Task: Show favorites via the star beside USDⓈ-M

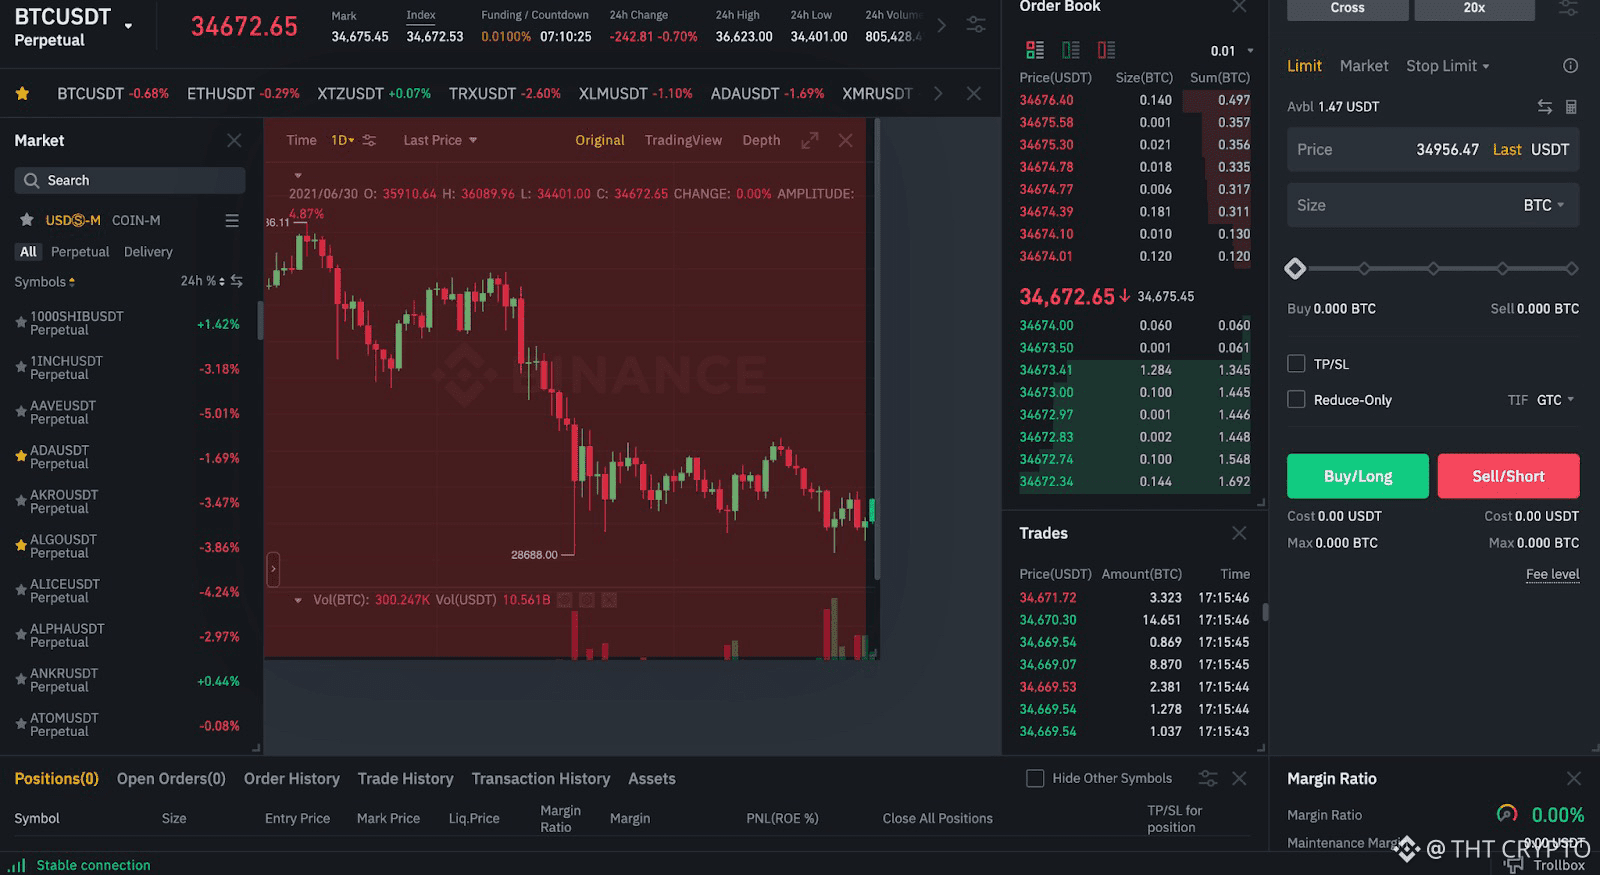Action: [x=26, y=220]
